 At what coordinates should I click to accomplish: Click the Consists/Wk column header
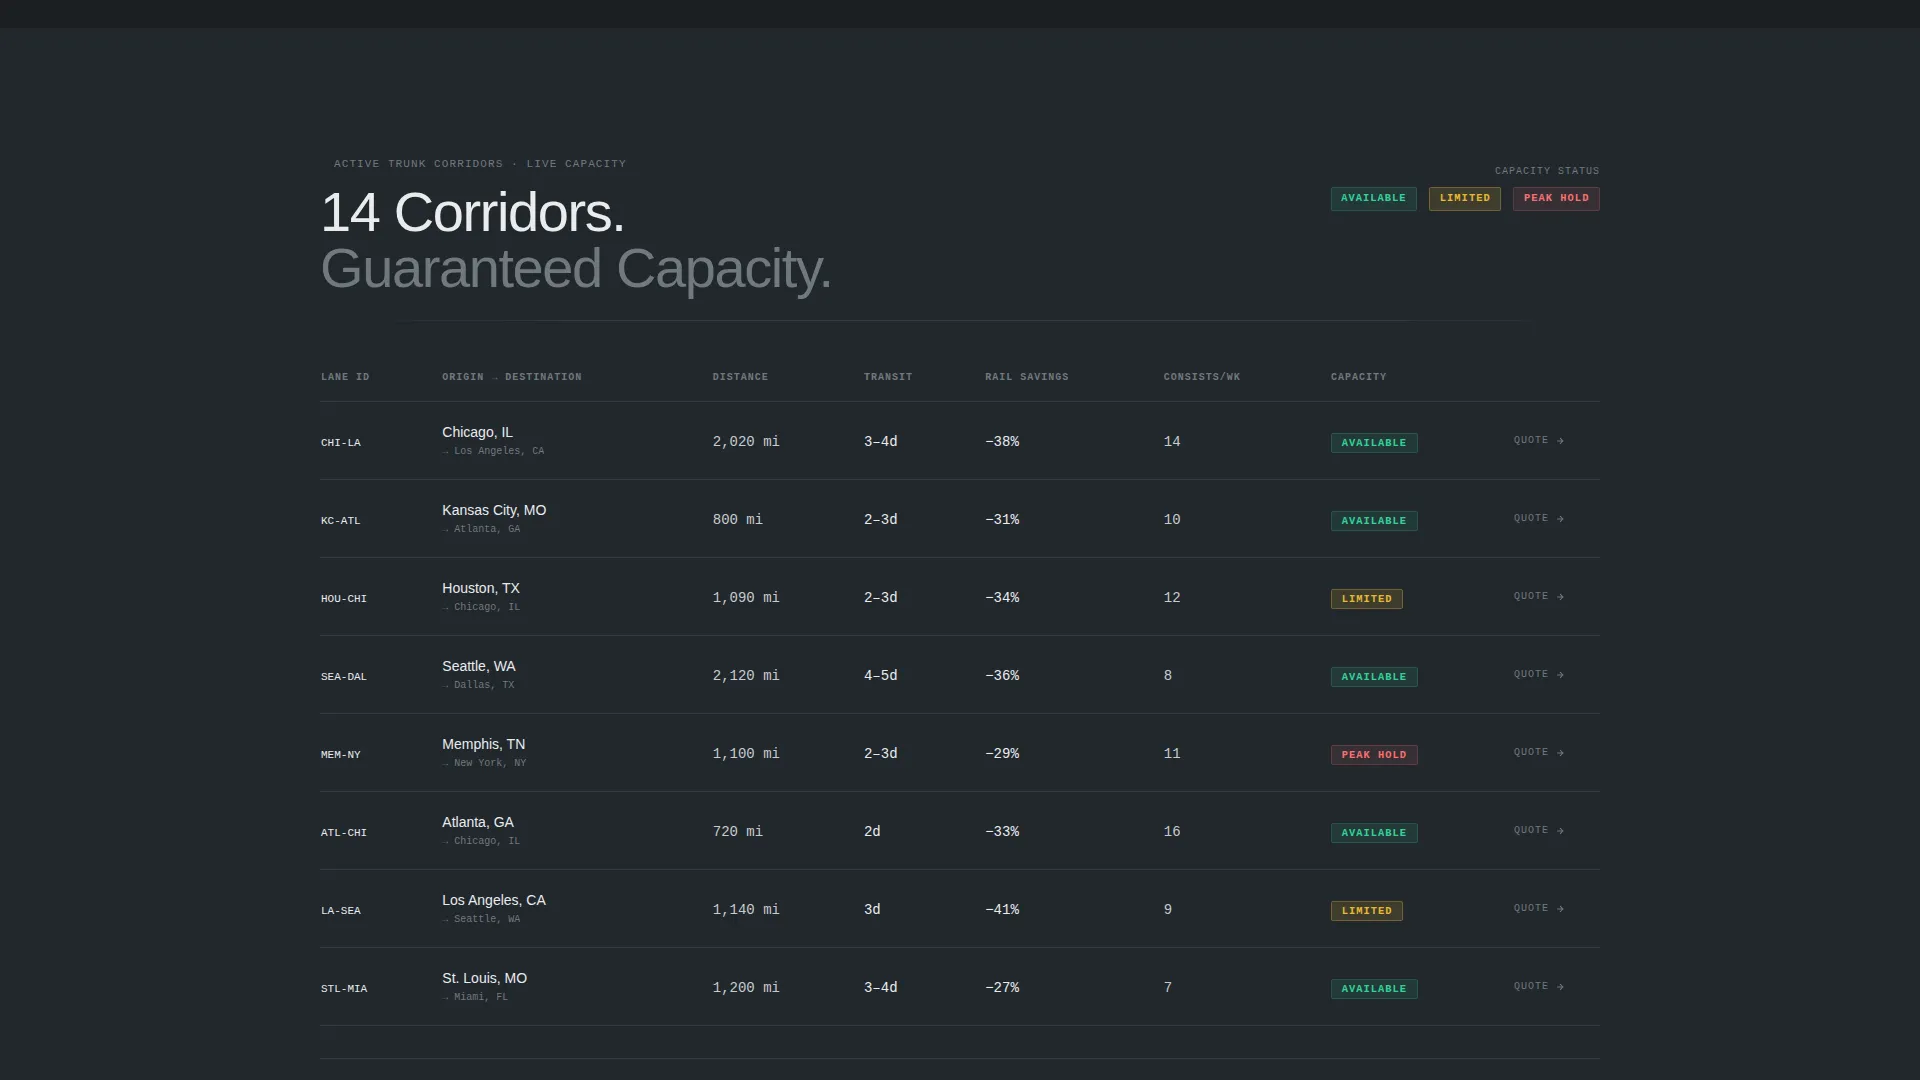coord(1201,377)
